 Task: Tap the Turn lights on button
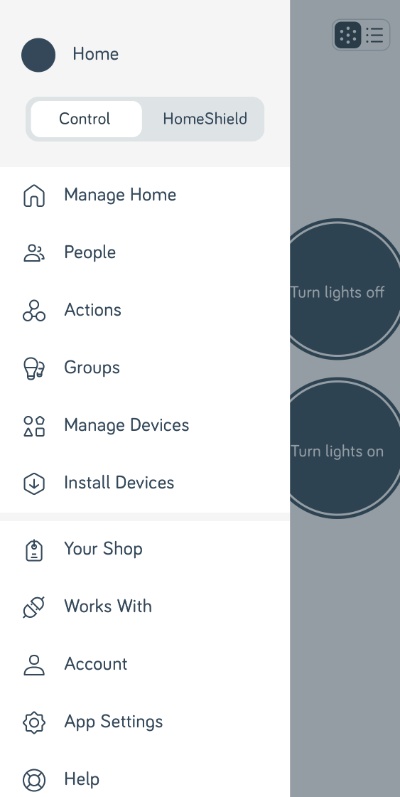pos(337,449)
